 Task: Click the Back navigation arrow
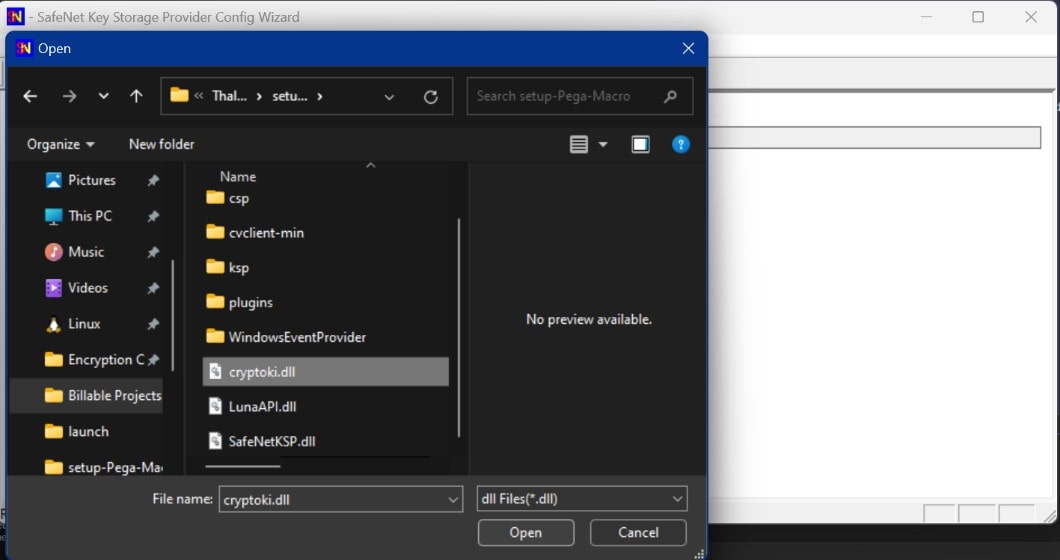[x=30, y=96]
